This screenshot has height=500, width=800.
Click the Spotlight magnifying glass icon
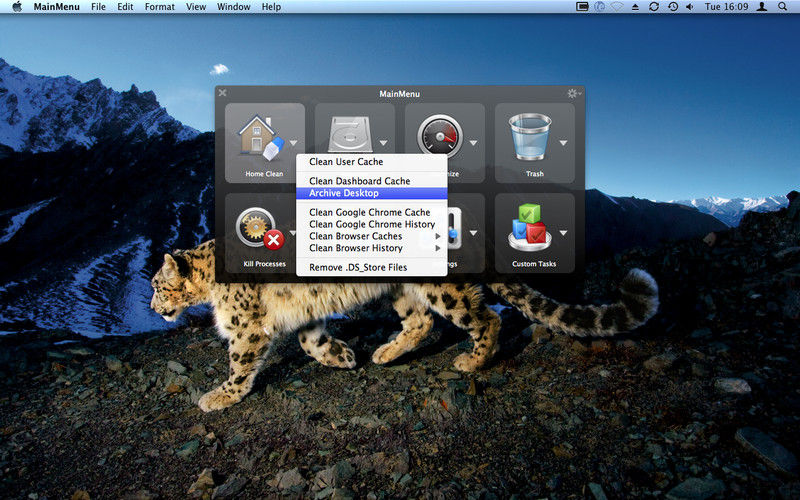782,7
